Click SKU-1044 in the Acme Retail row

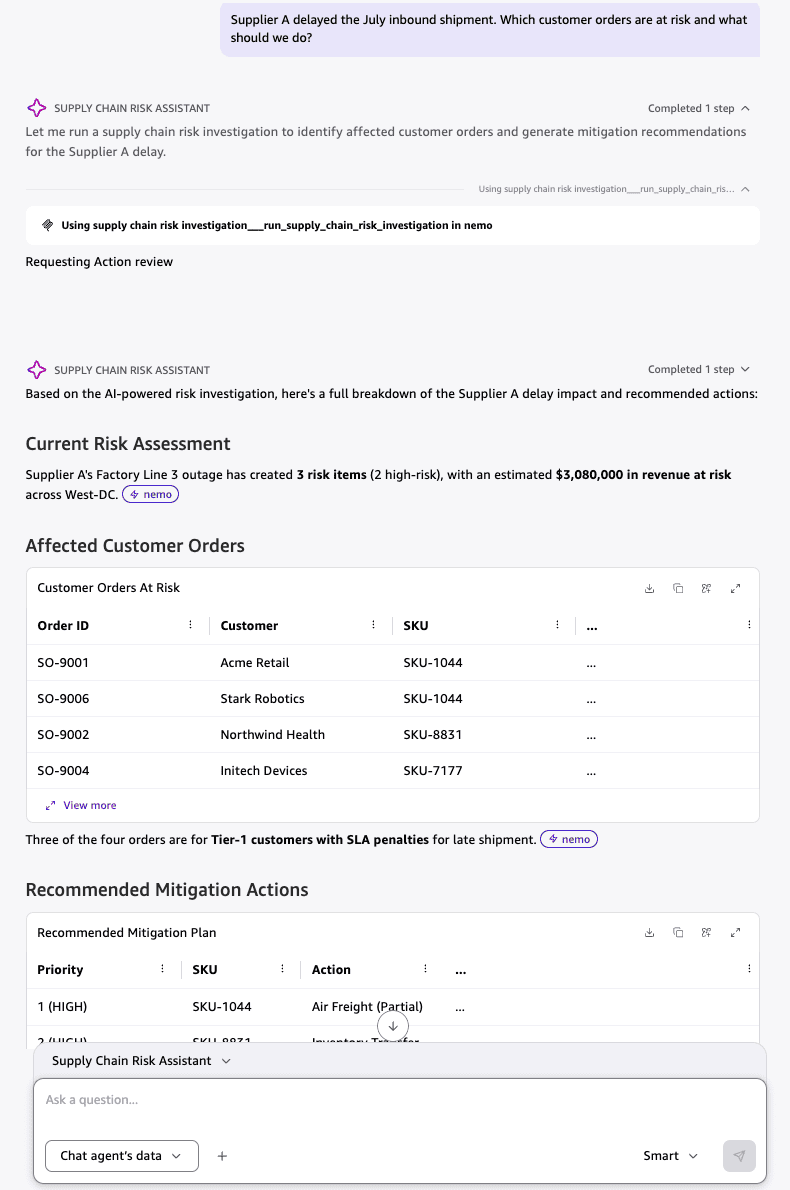(433, 663)
